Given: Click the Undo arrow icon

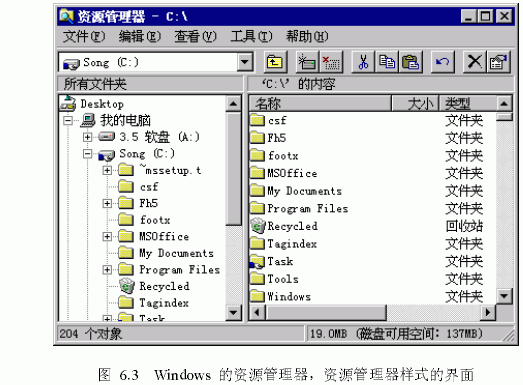Looking at the screenshot, I should click(x=443, y=62).
